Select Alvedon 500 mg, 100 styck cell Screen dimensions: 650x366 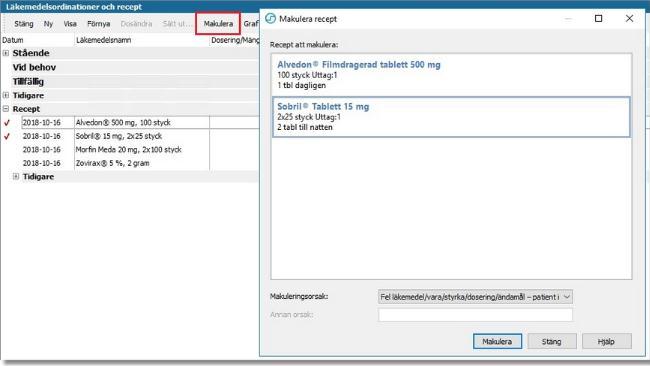[x=142, y=123]
